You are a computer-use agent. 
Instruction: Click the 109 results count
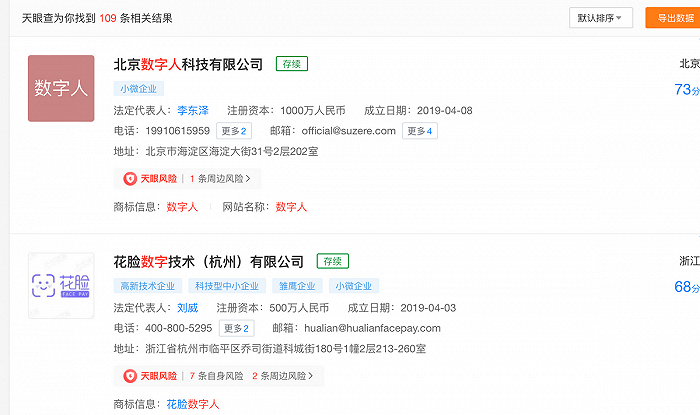[x=108, y=18]
